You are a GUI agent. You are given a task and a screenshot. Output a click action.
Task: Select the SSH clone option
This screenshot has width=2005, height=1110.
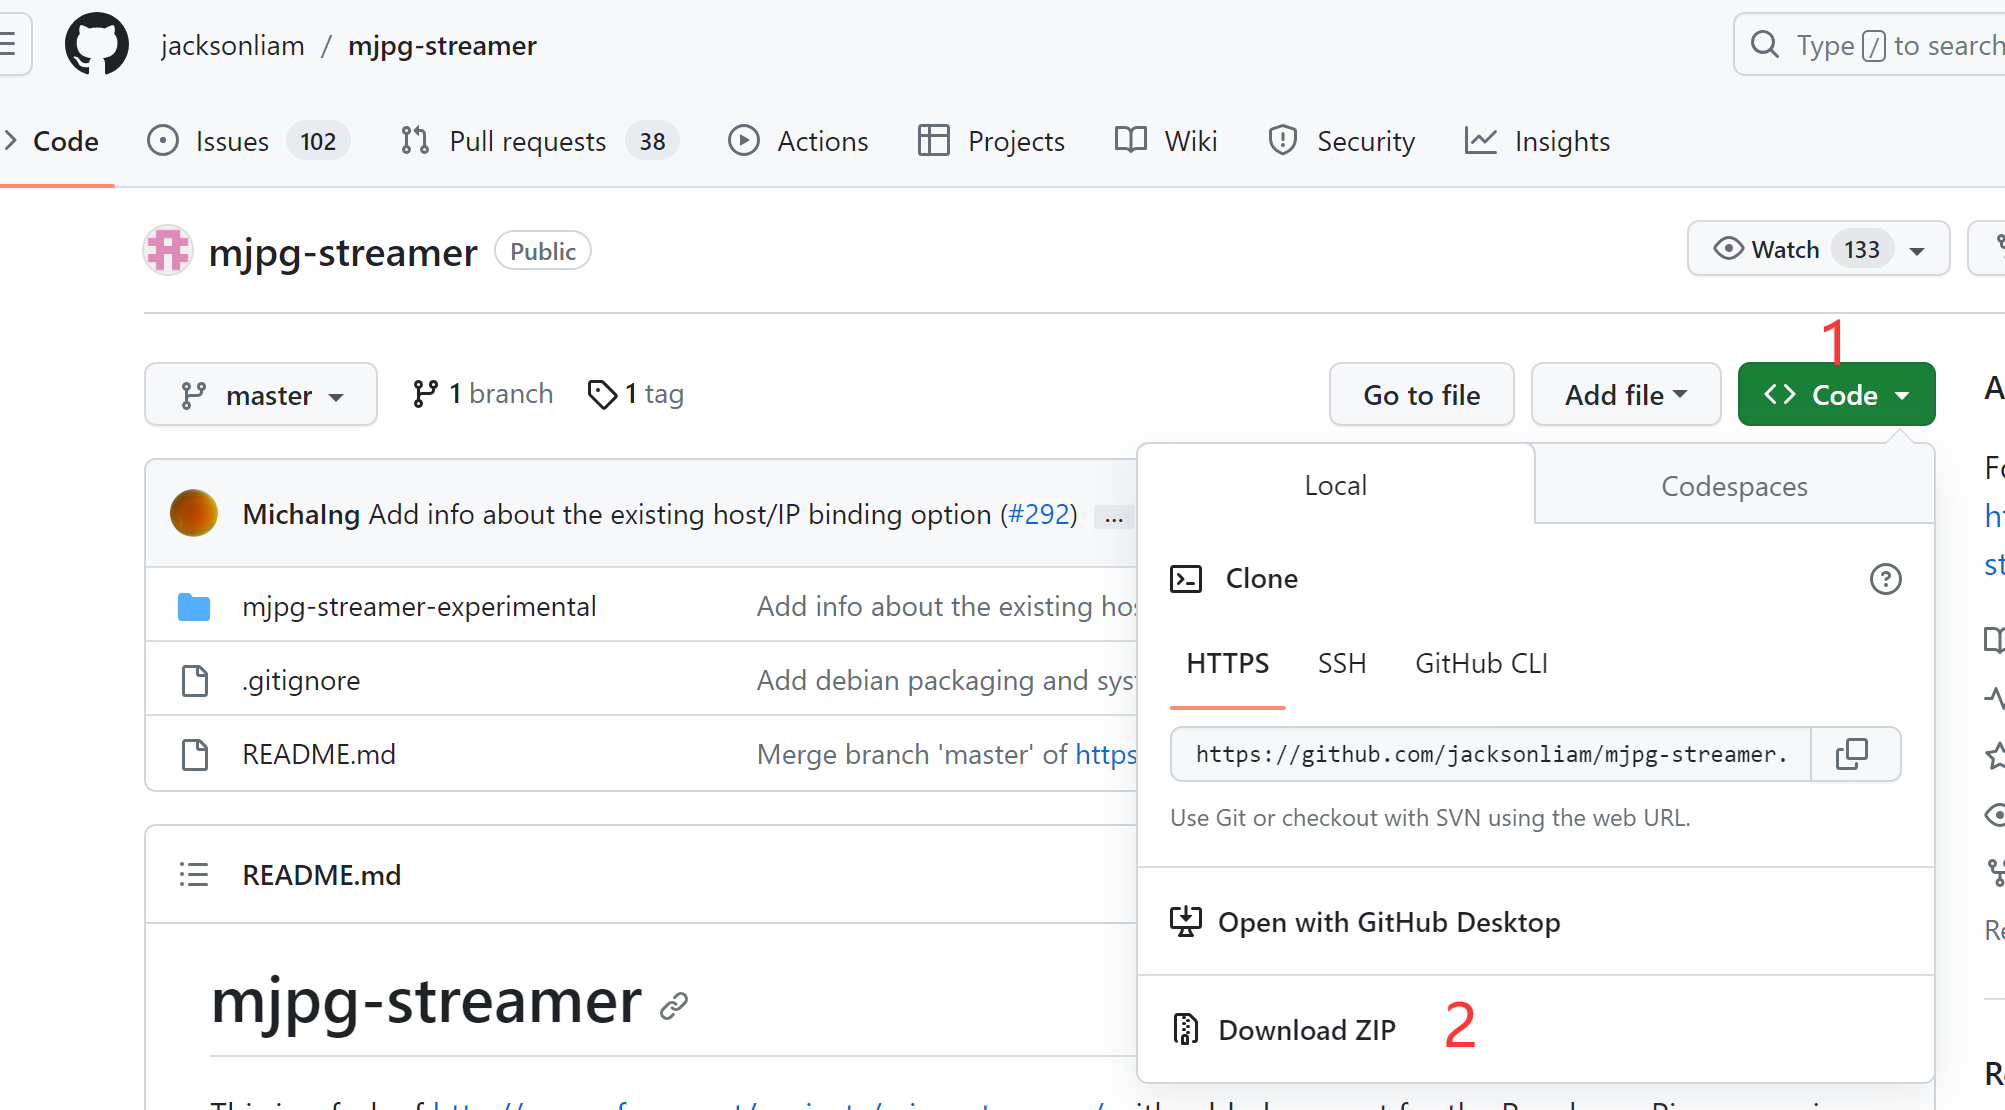coord(1341,663)
